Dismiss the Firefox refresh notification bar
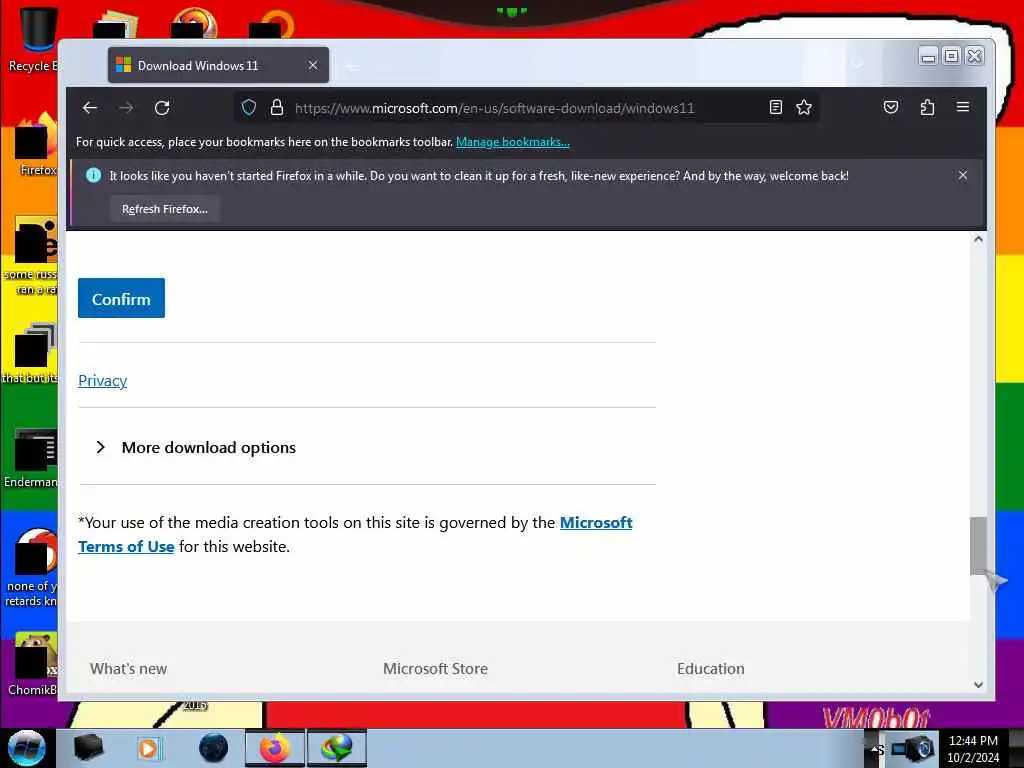 coord(963,175)
